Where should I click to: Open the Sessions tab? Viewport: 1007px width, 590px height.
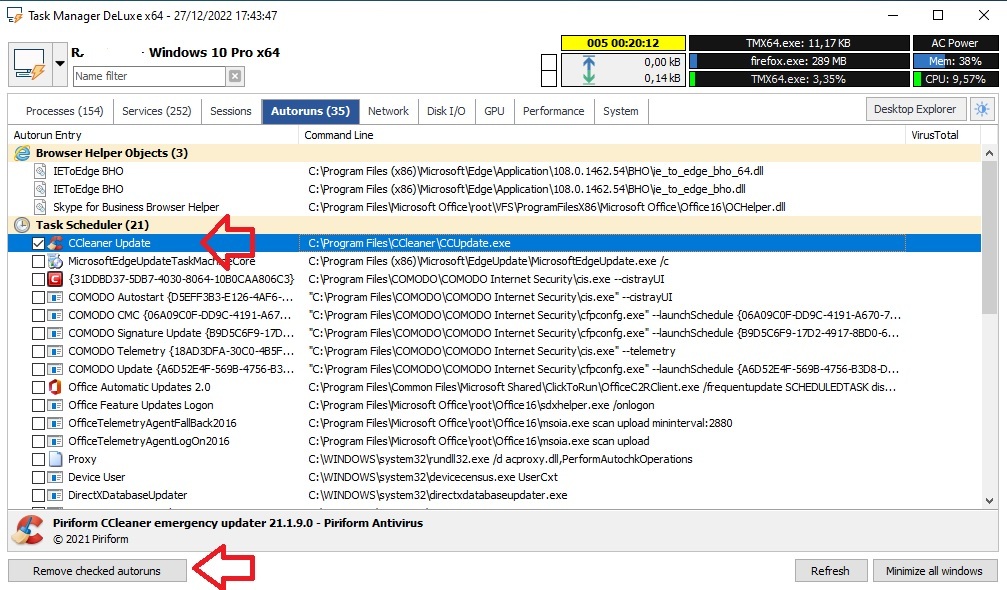(231, 111)
